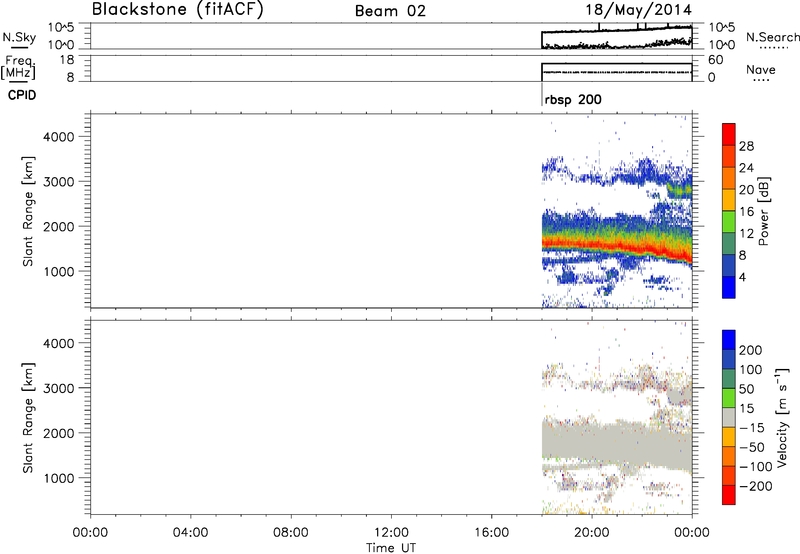Click the '-200' tick on Velocity color bar
Image resolution: width=800 pixels, height=554 pixels.
coord(756,486)
